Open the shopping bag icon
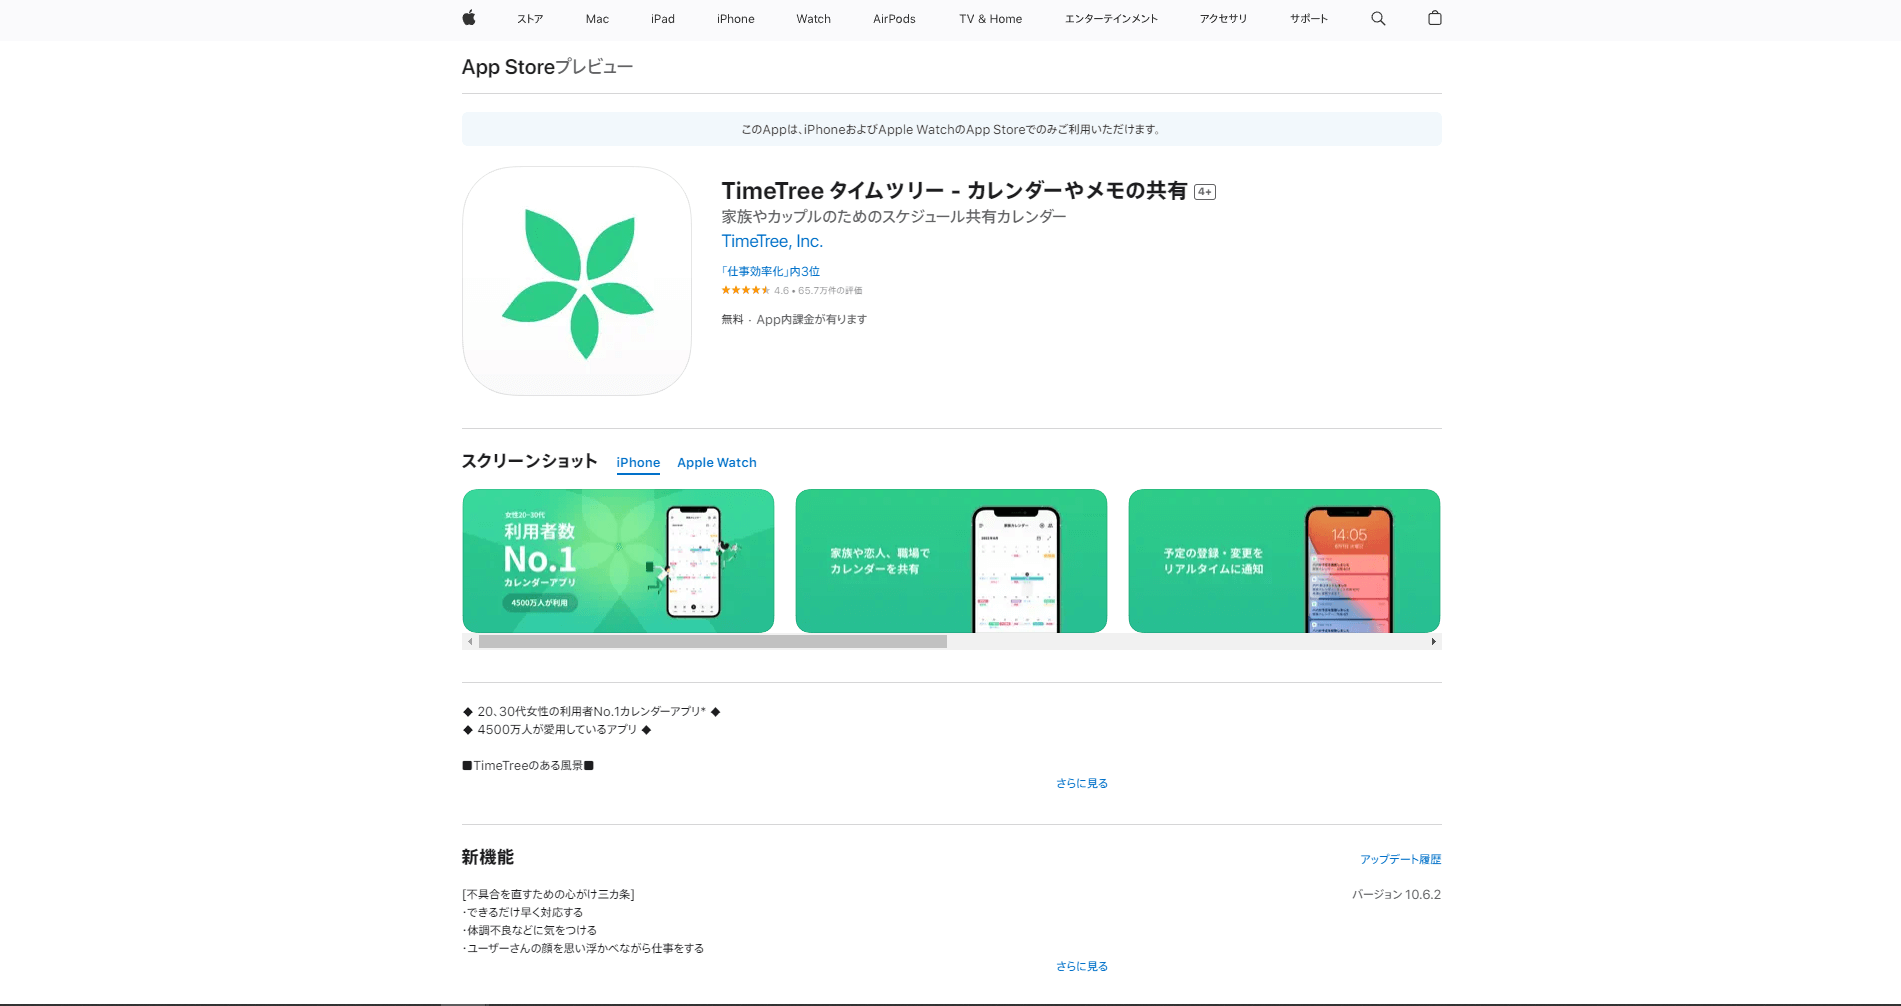 coord(1435,18)
